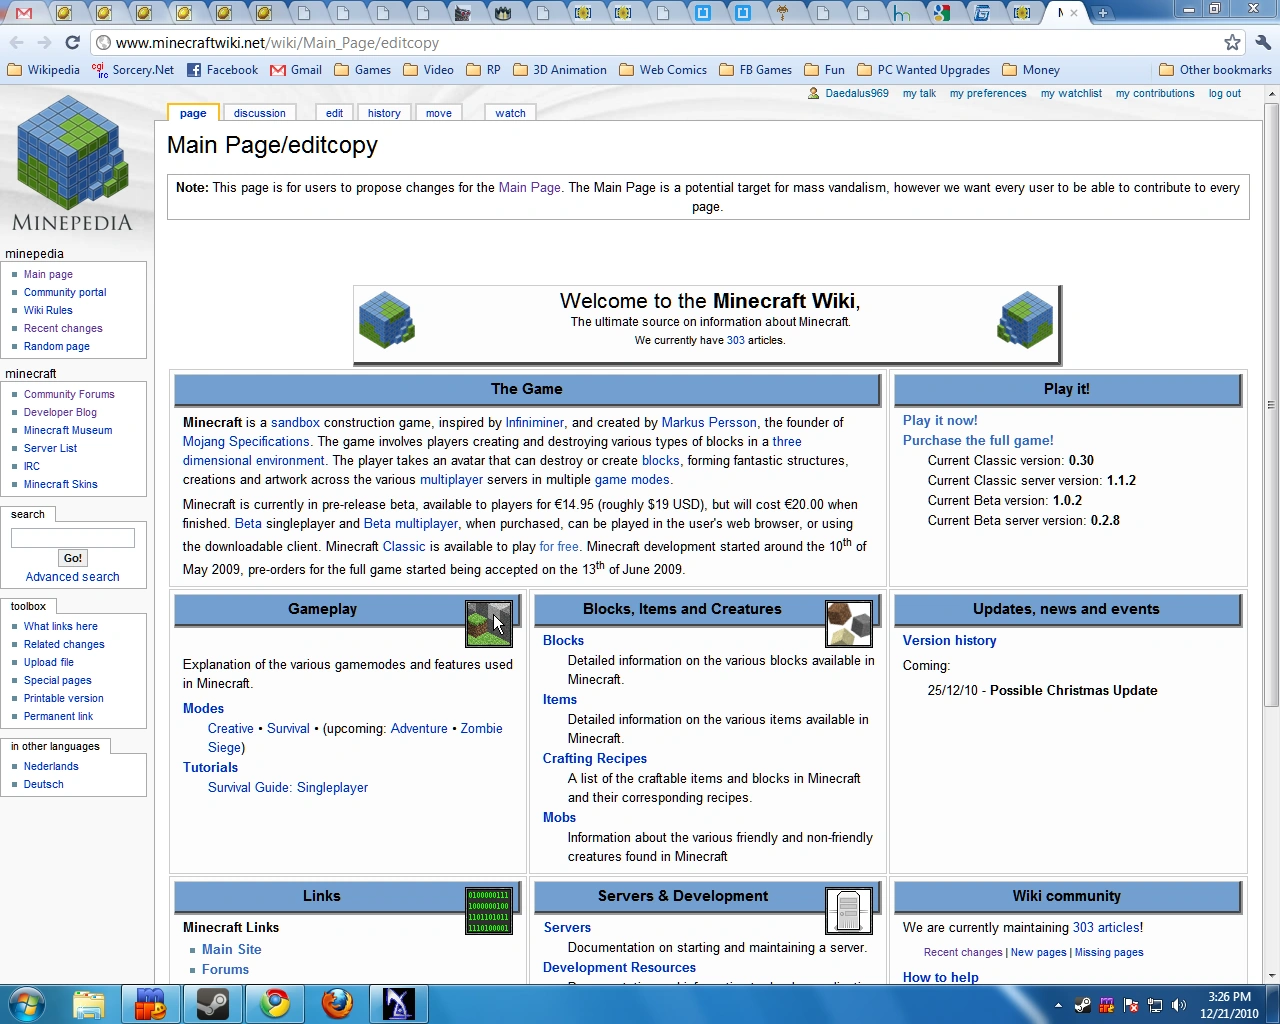The width and height of the screenshot is (1280, 1024).
Task: Click the wiki search input field
Action: 73,538
